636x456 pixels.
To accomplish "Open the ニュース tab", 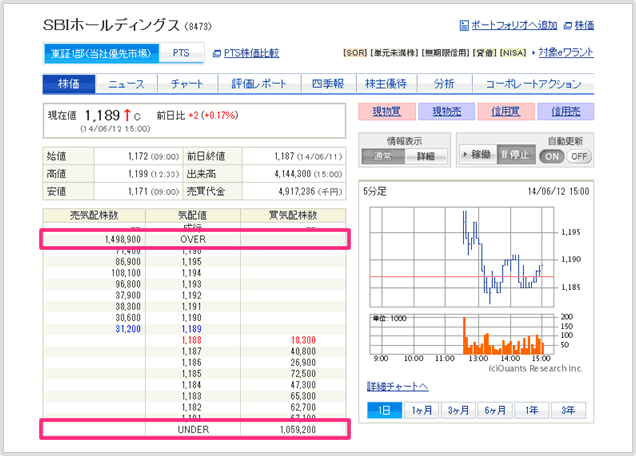I will coord(126,84).
